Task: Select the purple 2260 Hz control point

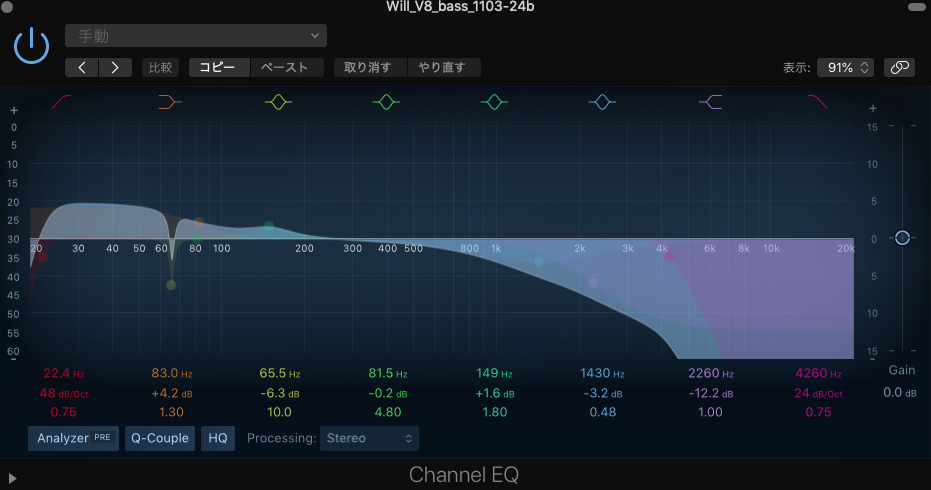Action: [x=593, y=283]
